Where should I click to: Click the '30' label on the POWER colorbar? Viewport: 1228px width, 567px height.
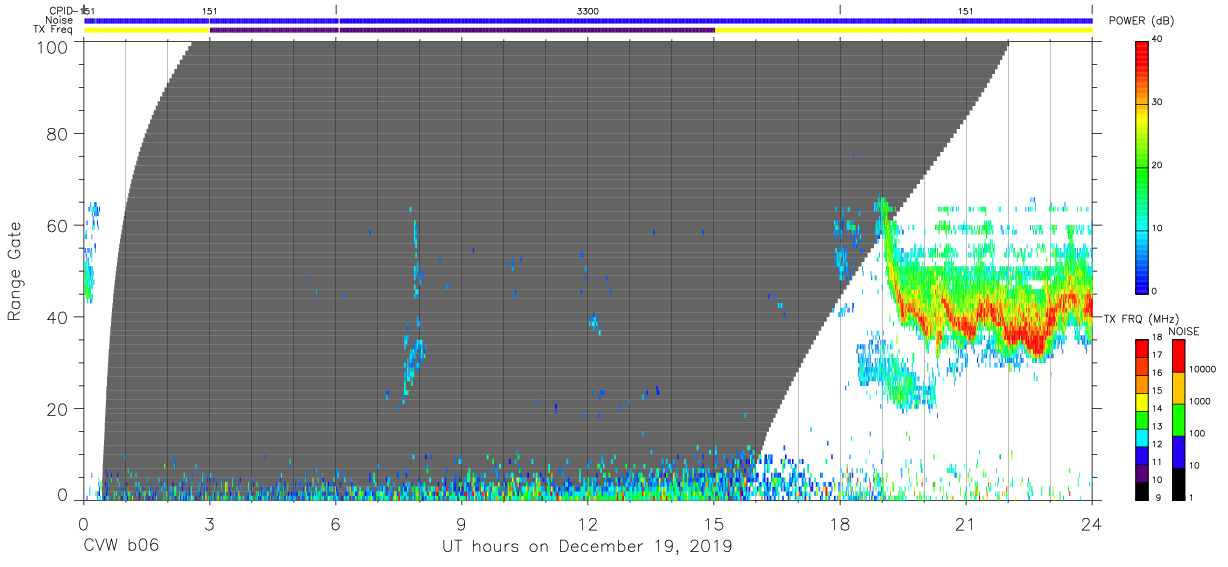click(1157, 102)
